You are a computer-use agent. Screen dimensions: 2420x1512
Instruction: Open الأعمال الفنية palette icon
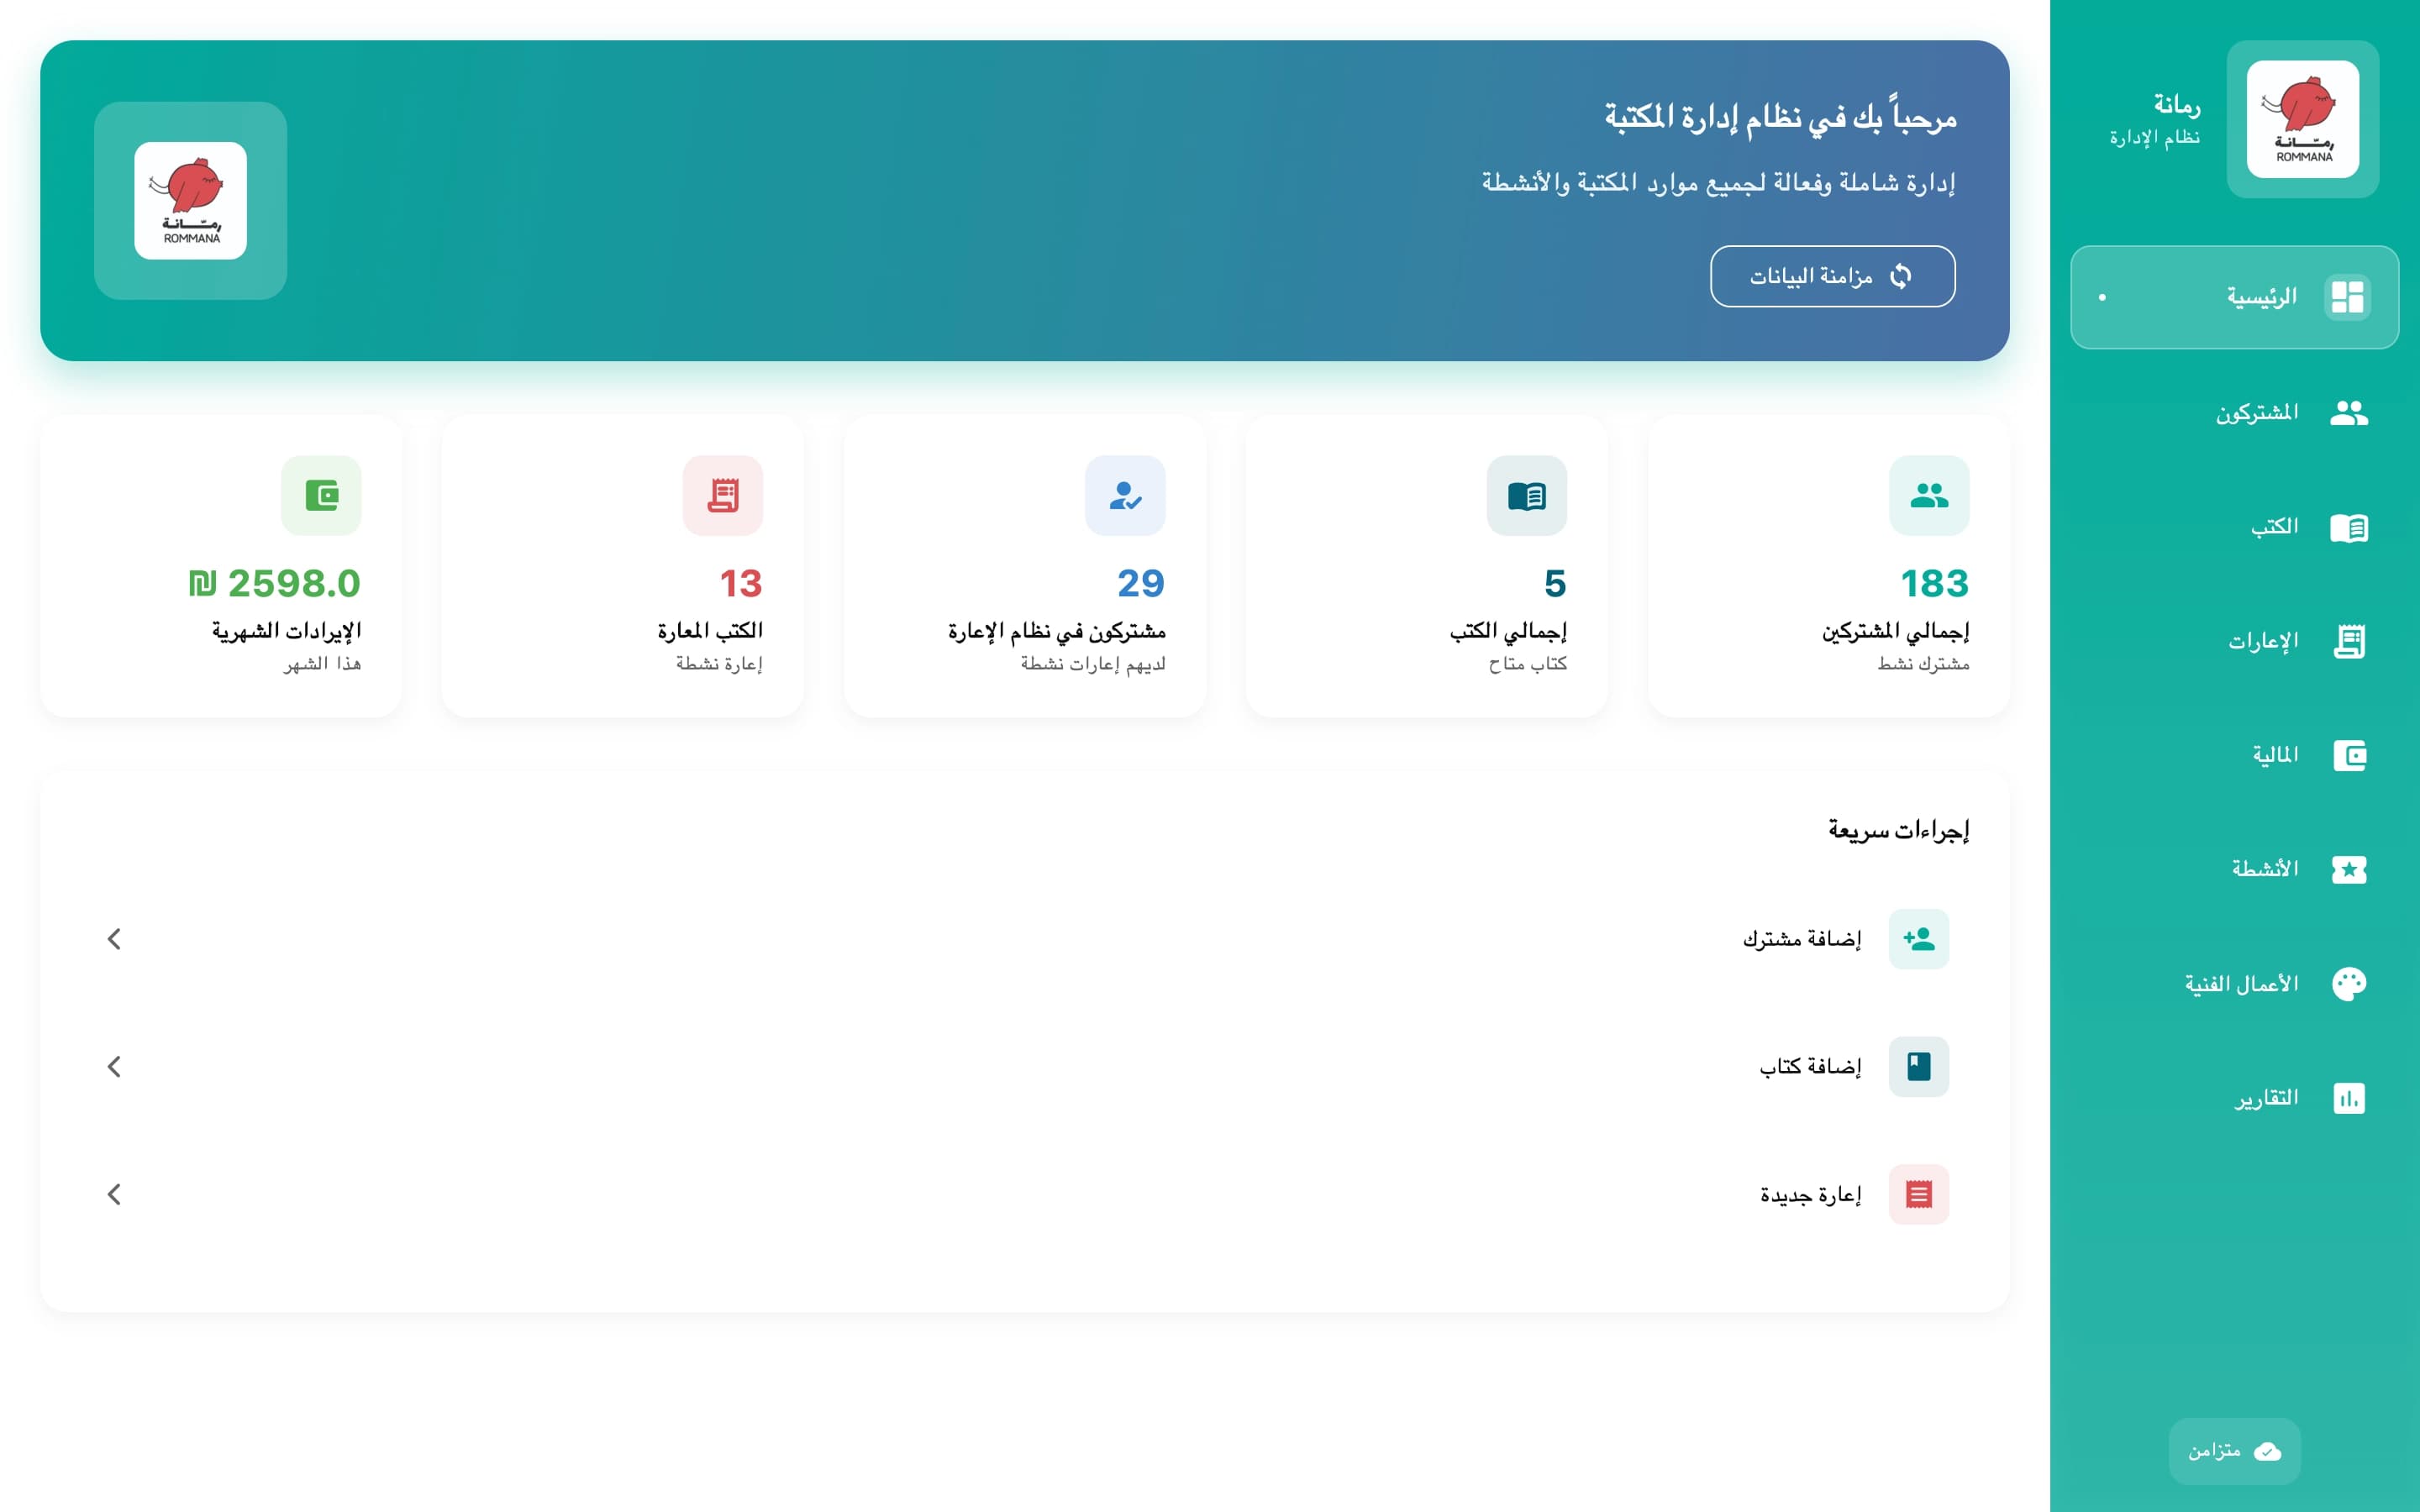[x=2351, y=983]
